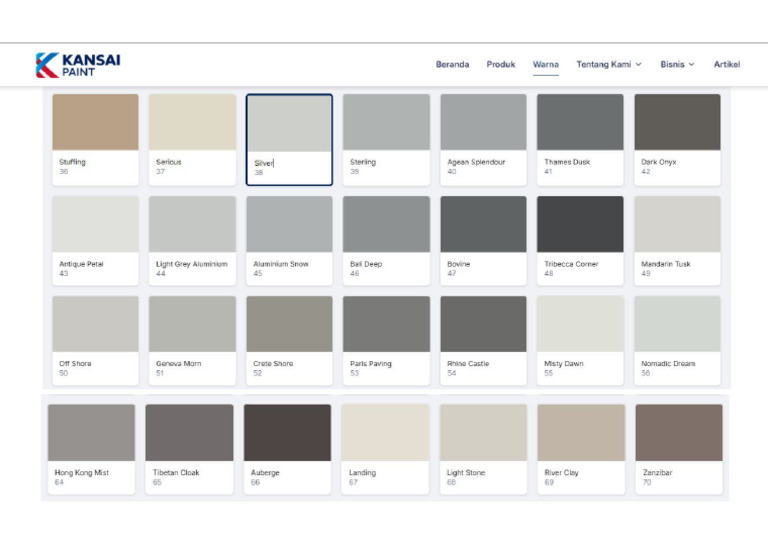This screenshot has height=543, width=768.
Task: Open the Beranda menu item
Action: (x=452, y=64)
